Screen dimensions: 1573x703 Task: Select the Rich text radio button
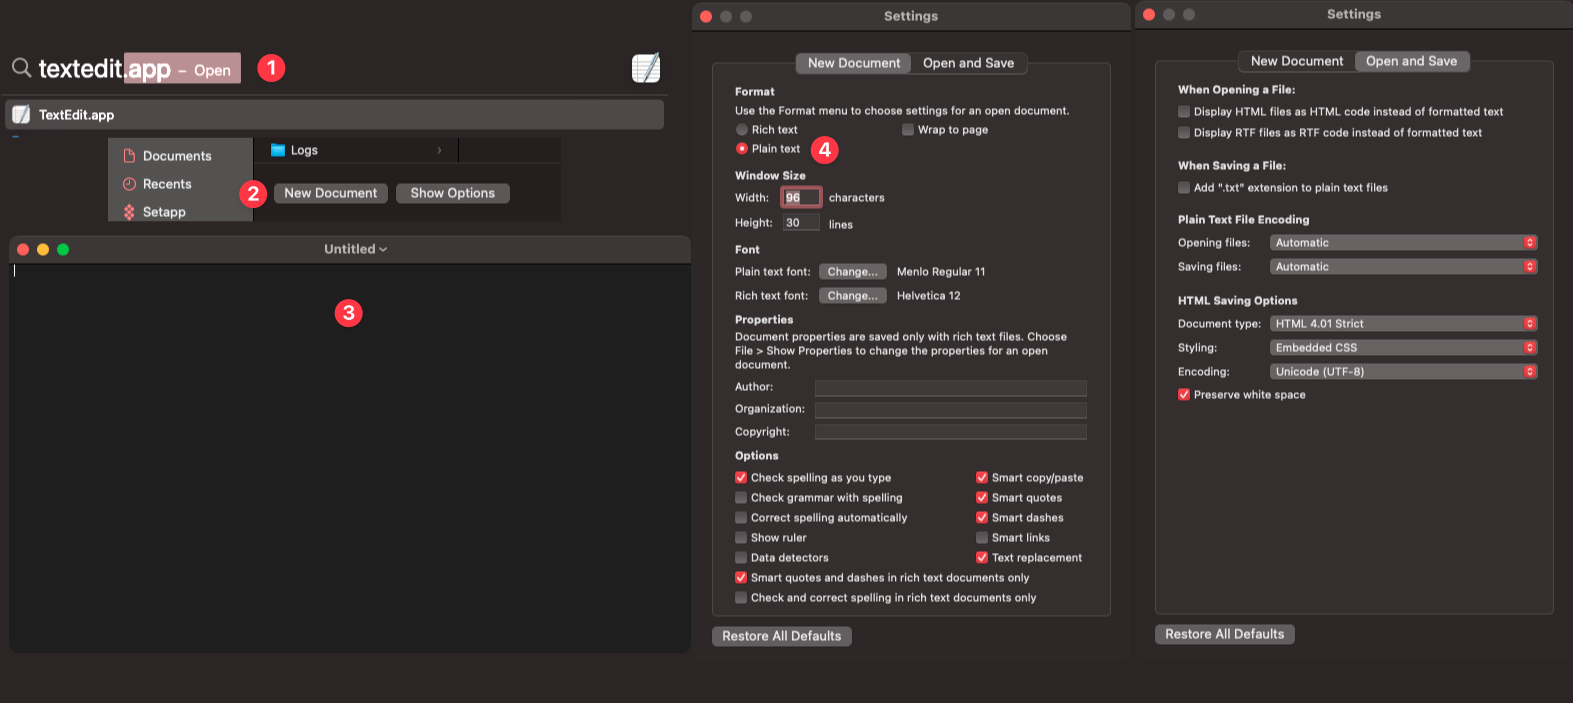click(x=742, y=130)
